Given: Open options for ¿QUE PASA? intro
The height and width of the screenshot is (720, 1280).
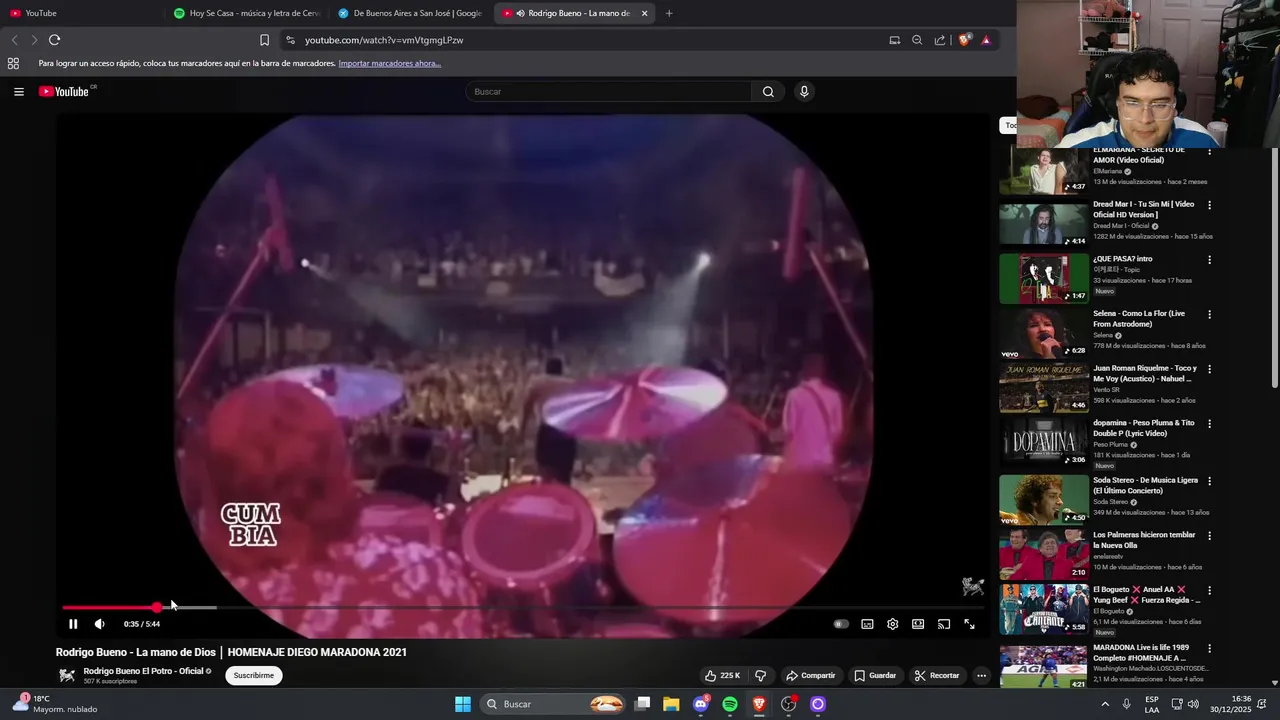Looking at the screenshot, I should pos(1209,259).
